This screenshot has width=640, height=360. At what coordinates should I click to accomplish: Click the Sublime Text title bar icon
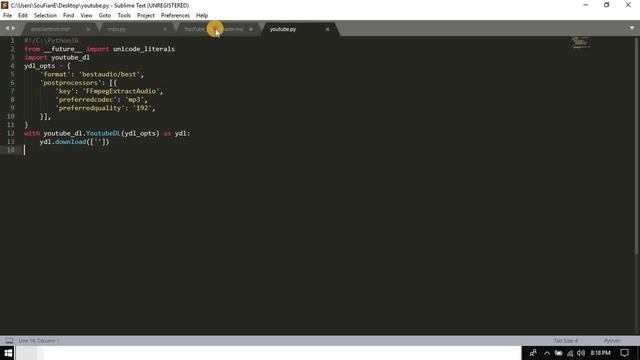click(x=4, y=5)
